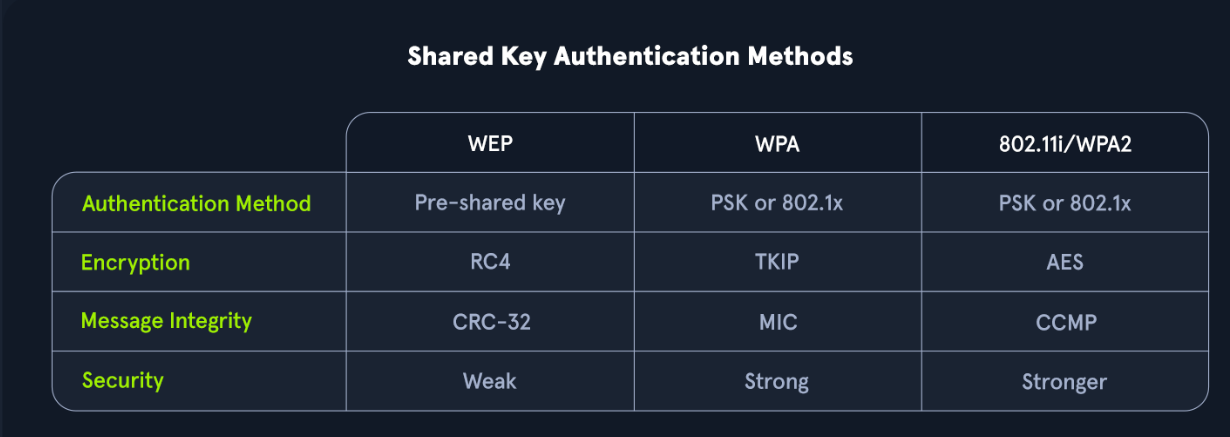
Task: Select the WPA column header
Action: pos(777,143)
